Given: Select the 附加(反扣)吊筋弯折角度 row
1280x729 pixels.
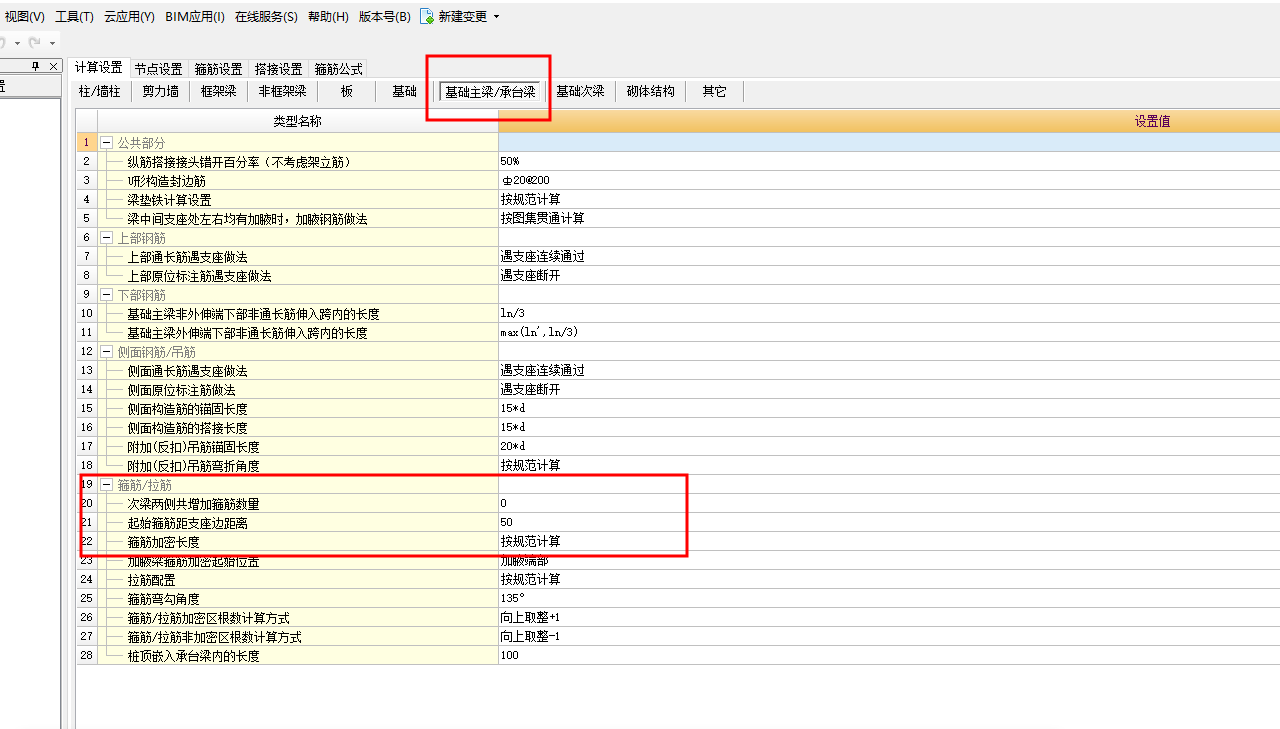Looking at the screenshot, I should [x=678, y=465].
